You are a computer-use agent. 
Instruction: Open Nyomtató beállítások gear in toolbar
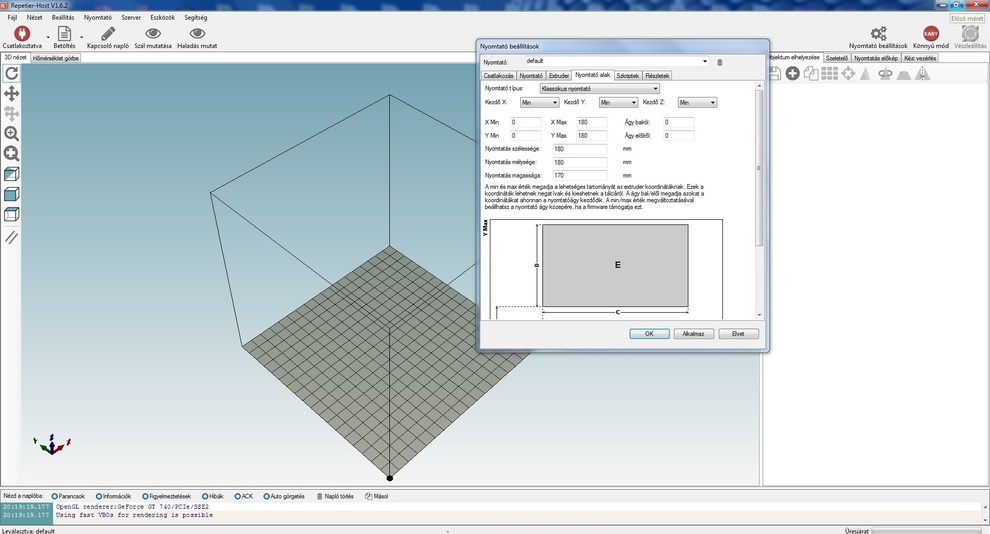coord(878,34)
